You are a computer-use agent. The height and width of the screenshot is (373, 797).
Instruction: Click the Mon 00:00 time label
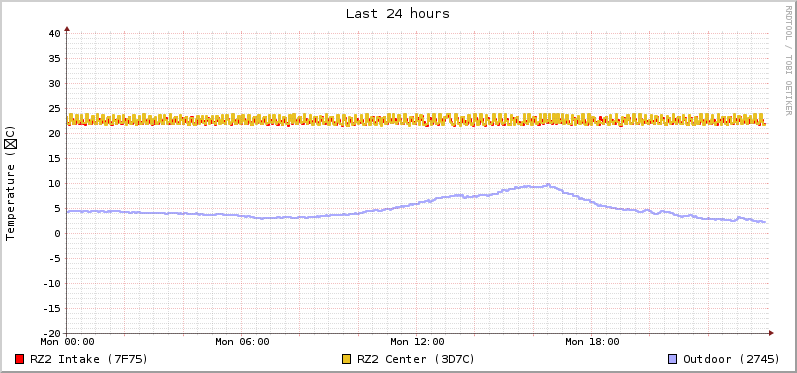pyautogui.click(x=68, y=342)
